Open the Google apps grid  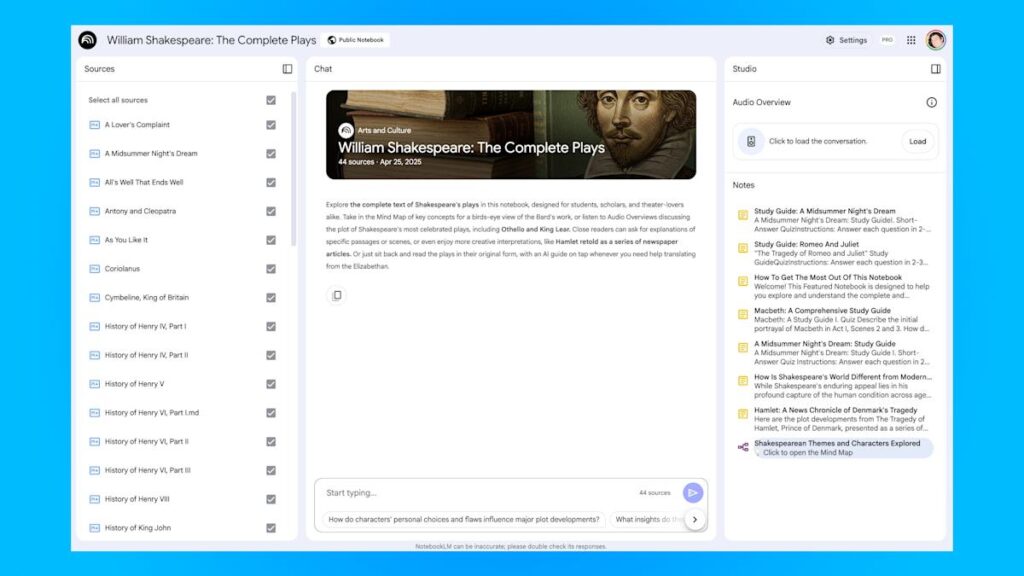click(911, 40)
